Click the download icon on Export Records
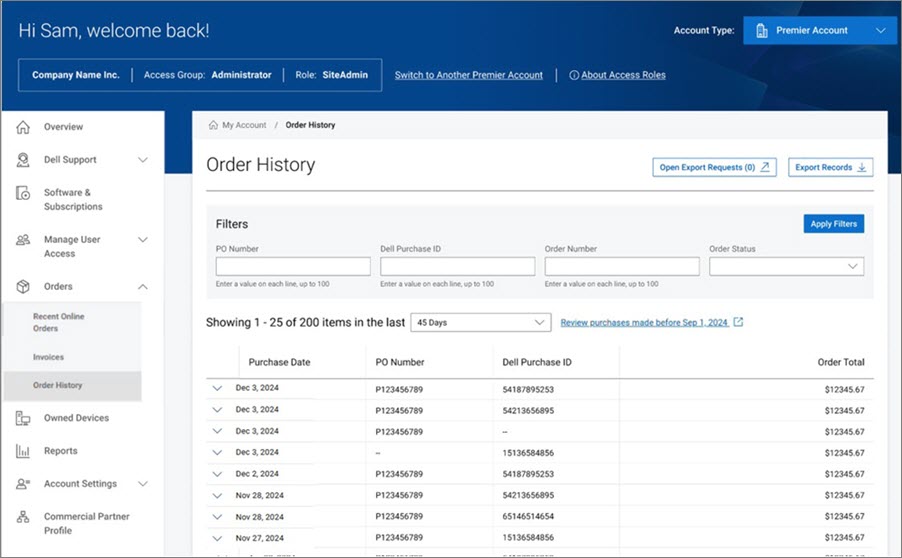This screenshot has width=902, height=558. [862, 167]
